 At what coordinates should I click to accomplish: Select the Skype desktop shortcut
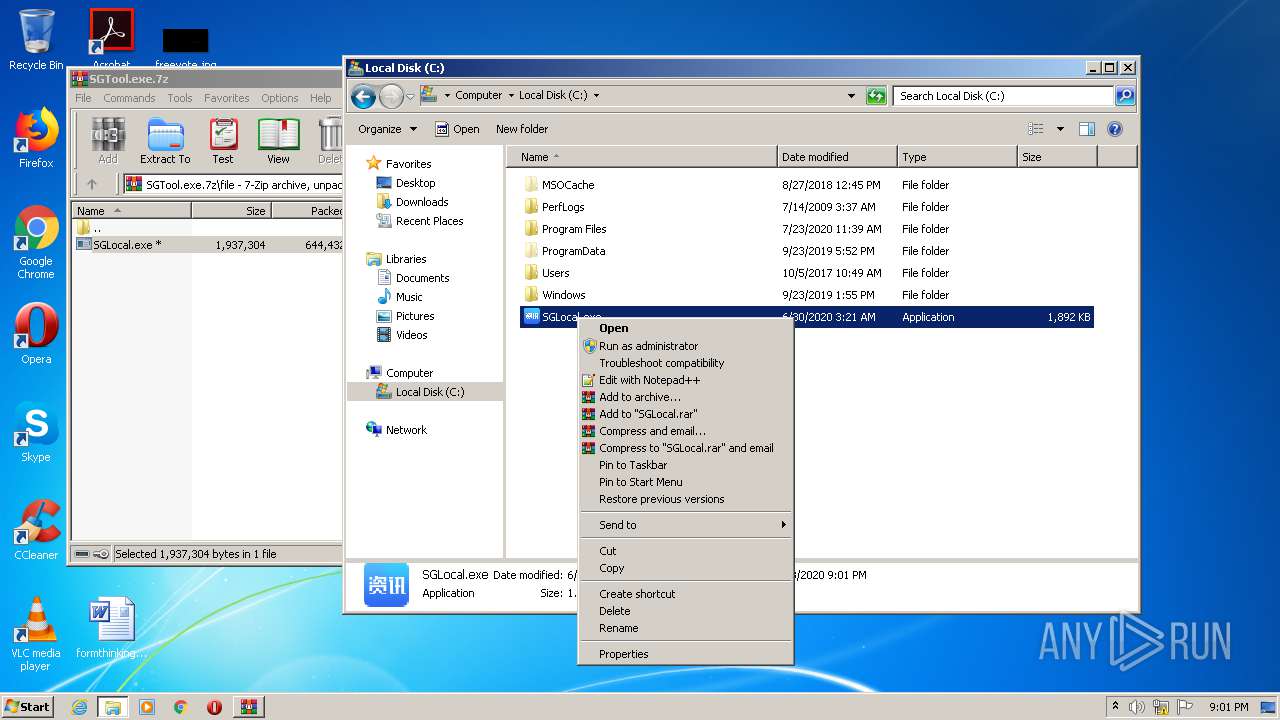tap(36, 432)
